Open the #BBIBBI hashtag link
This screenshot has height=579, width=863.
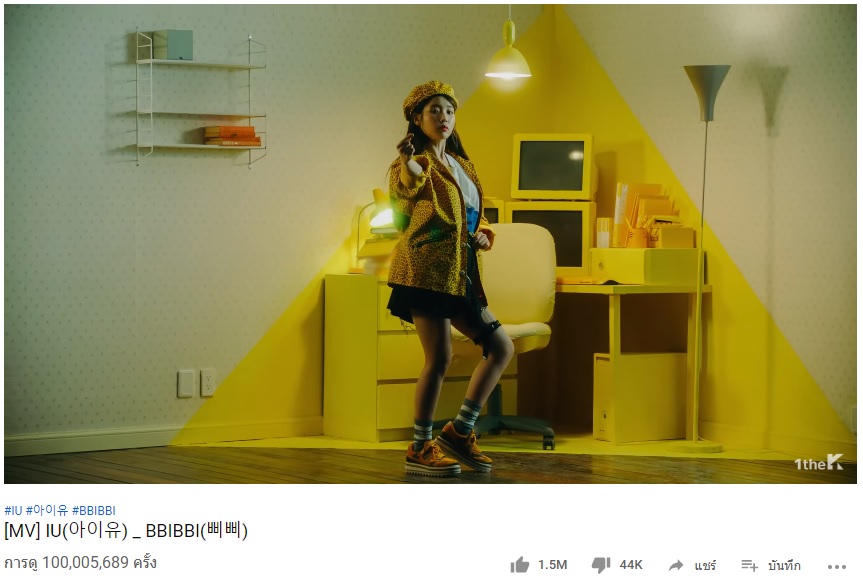tap(94, 510)
